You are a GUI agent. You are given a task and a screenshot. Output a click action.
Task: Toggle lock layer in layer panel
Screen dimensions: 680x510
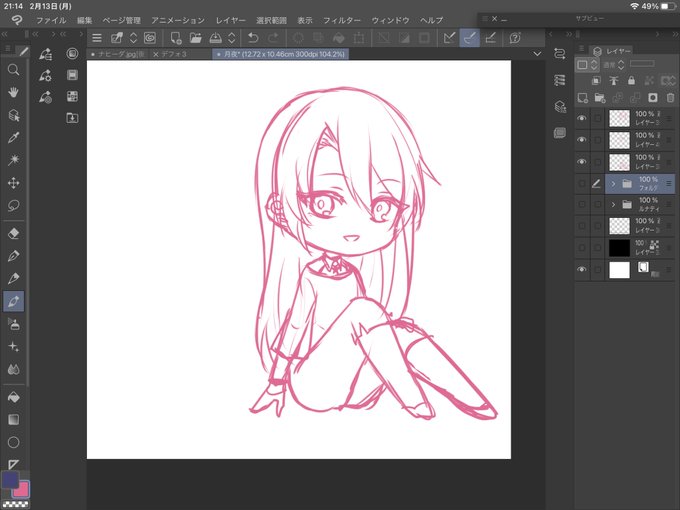tap(631, 80)
